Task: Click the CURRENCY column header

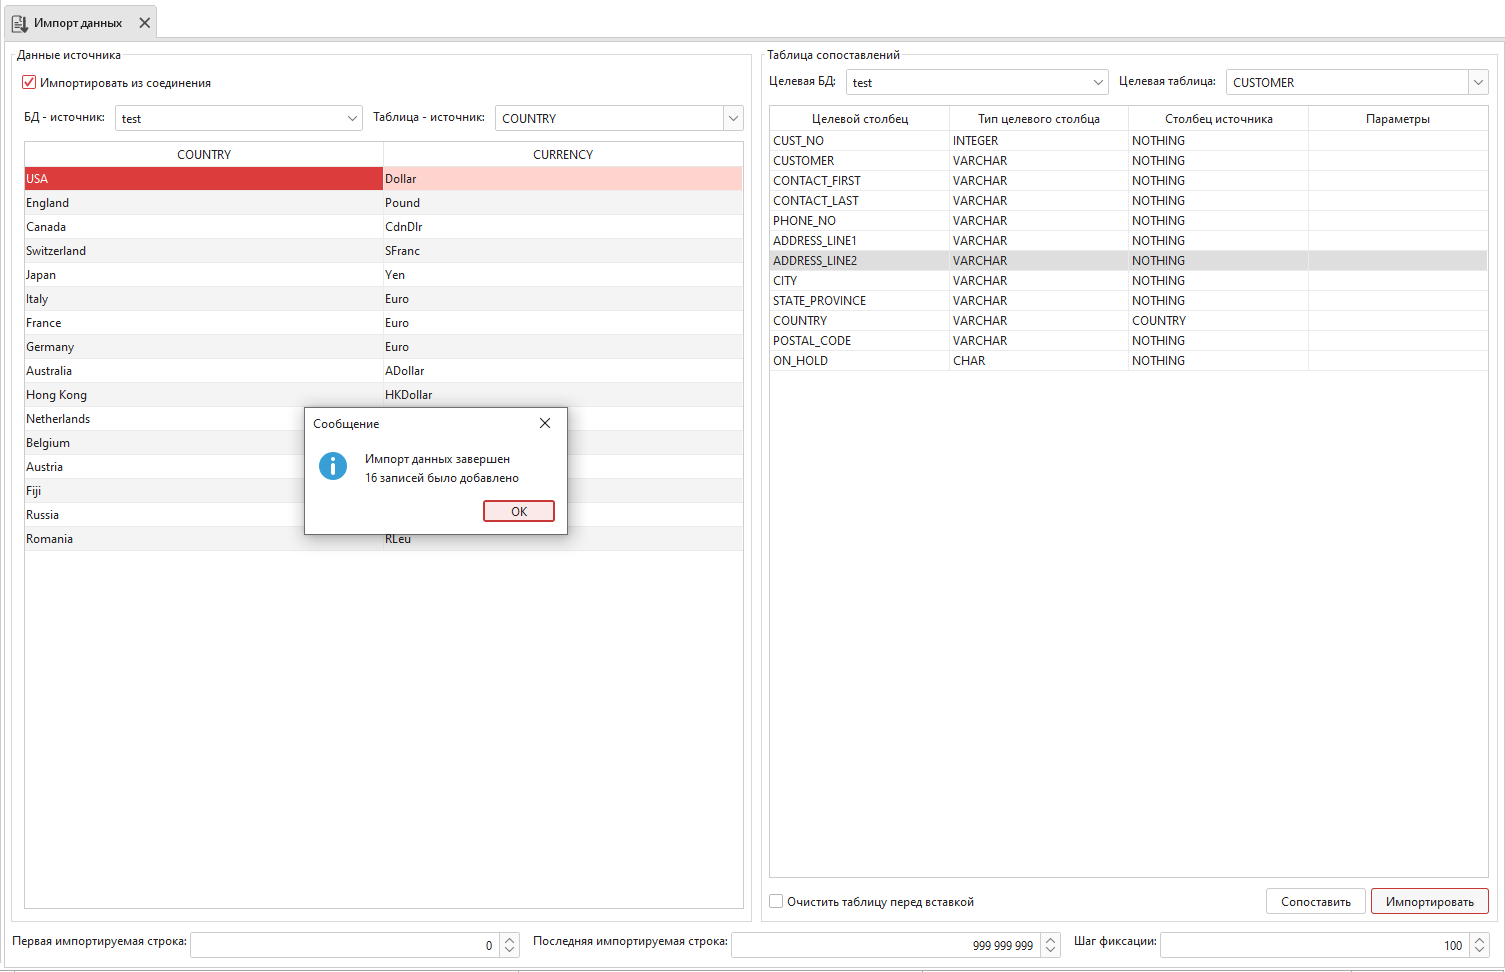Action: coord(562,154)
